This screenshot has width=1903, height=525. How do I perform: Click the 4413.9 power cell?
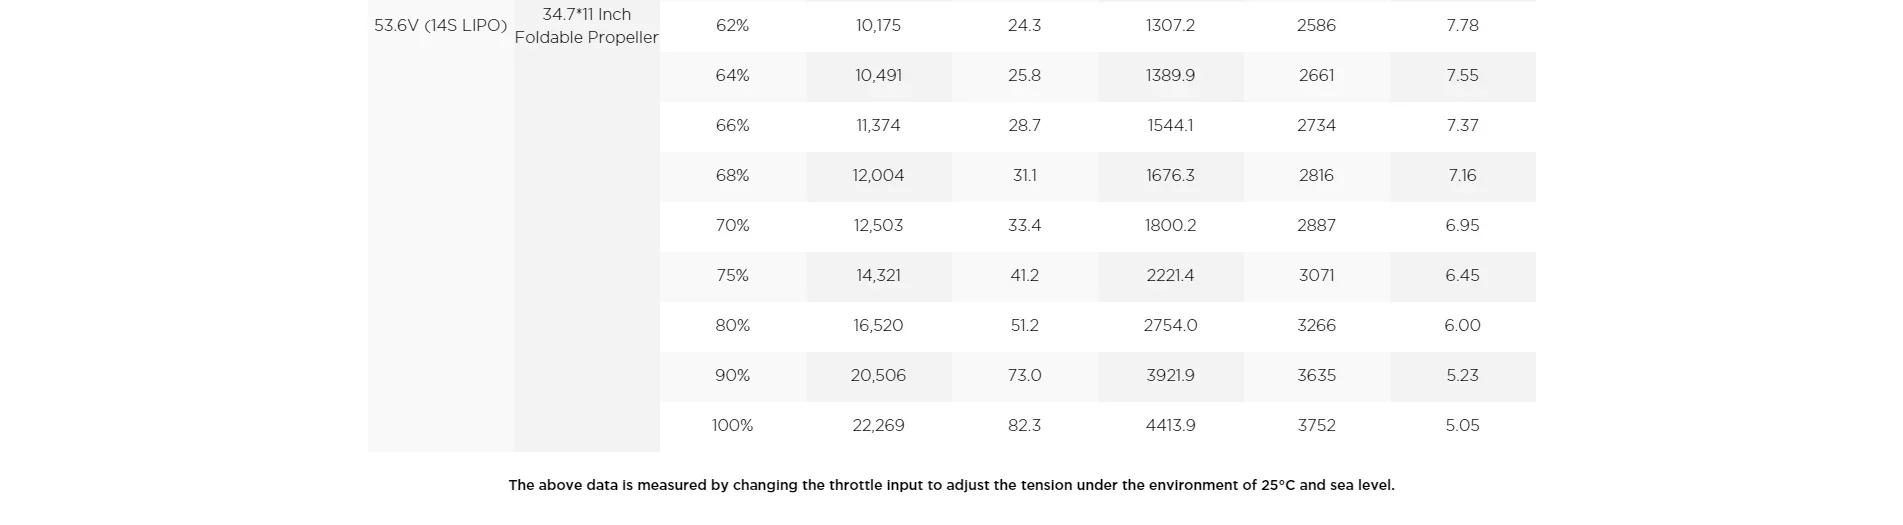tap(1171, 426)
